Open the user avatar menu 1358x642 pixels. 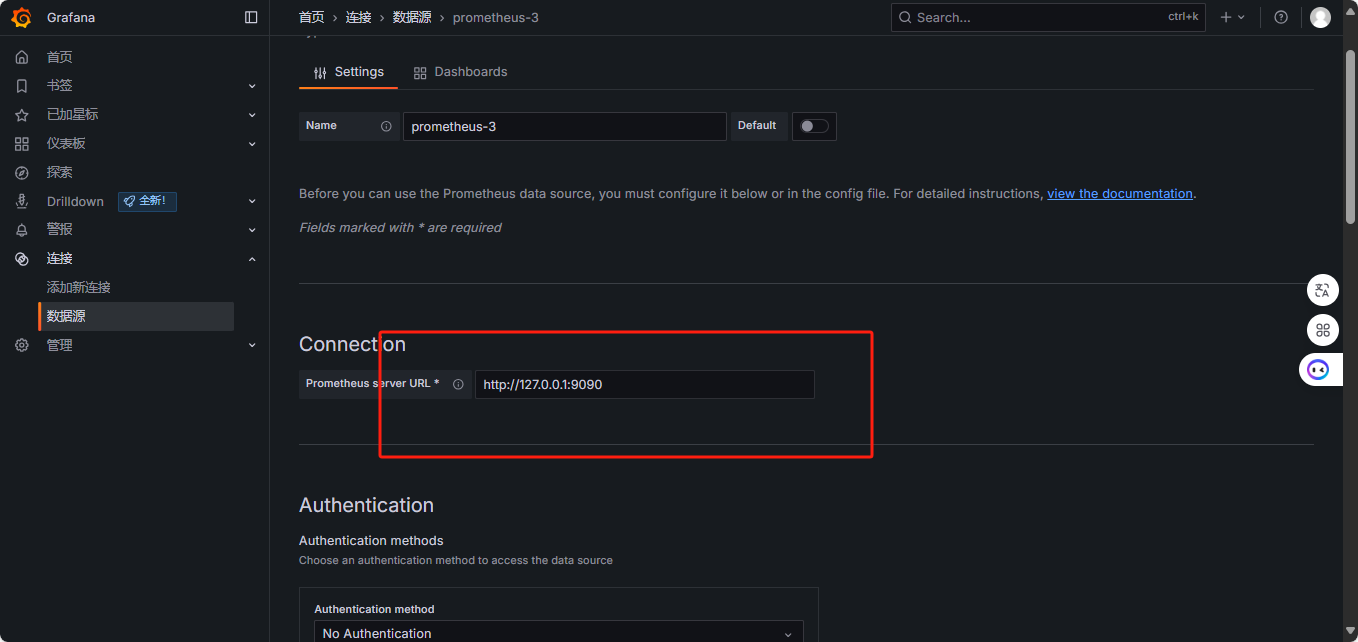1320,17
